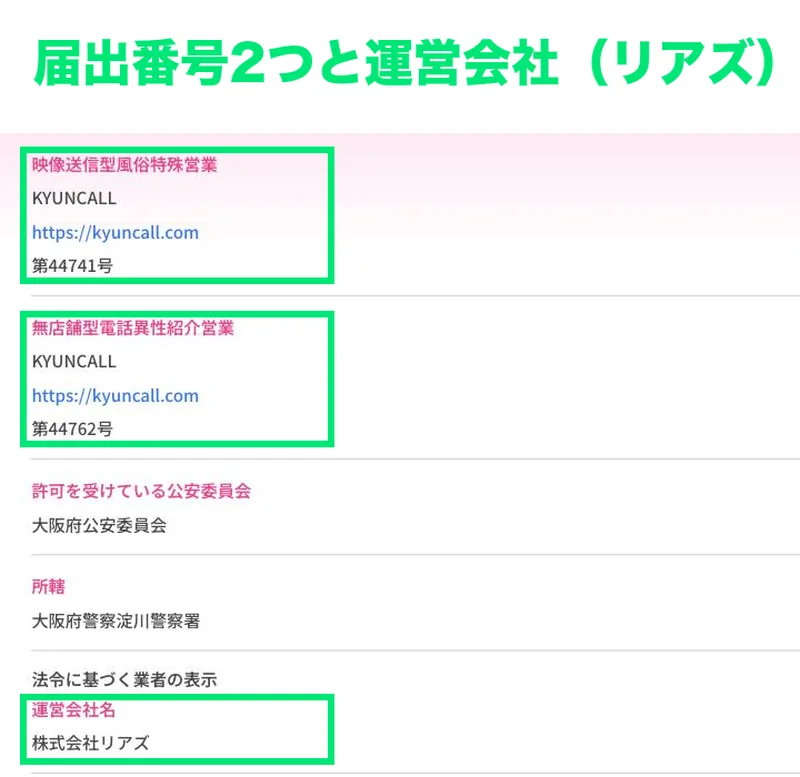
Task: Click KYUNCALL text above 第44762号
Action: pos(74,362)
